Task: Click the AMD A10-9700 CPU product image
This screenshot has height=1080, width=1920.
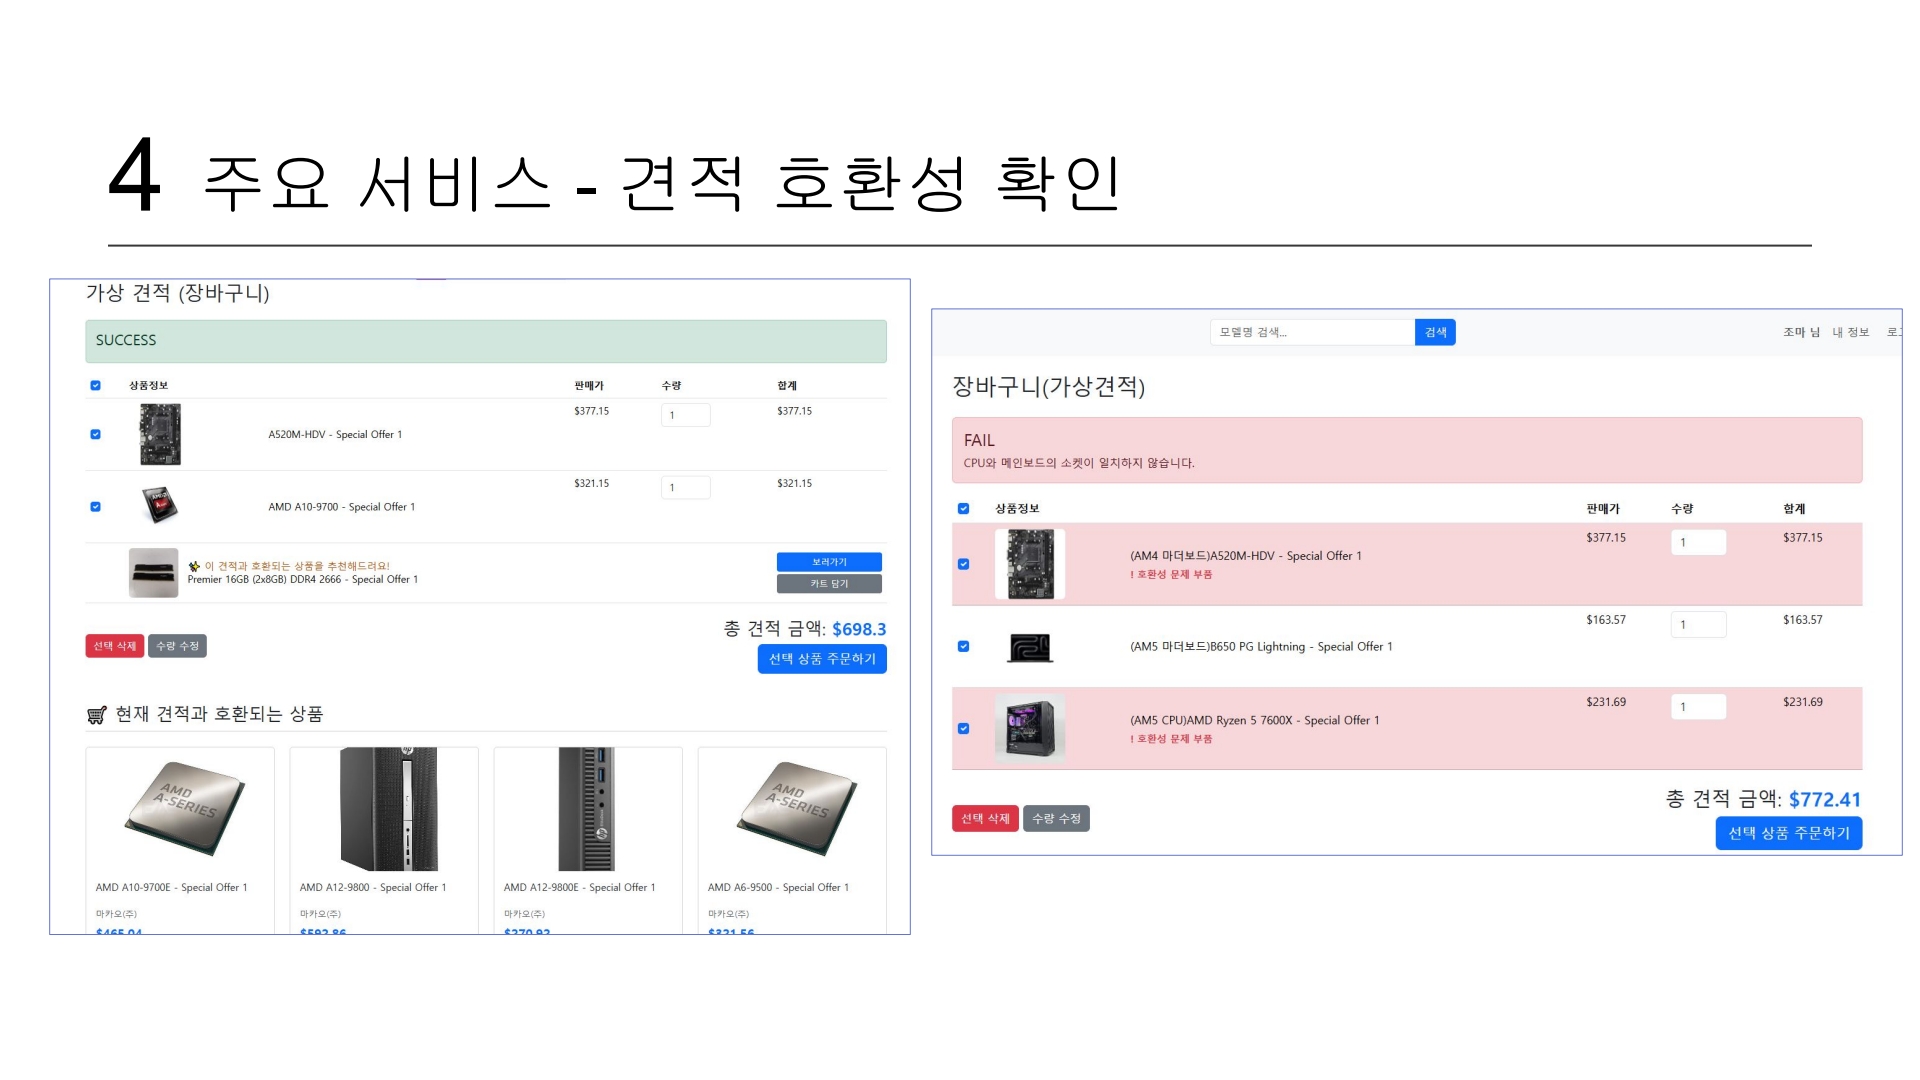Action: [159, 506]
